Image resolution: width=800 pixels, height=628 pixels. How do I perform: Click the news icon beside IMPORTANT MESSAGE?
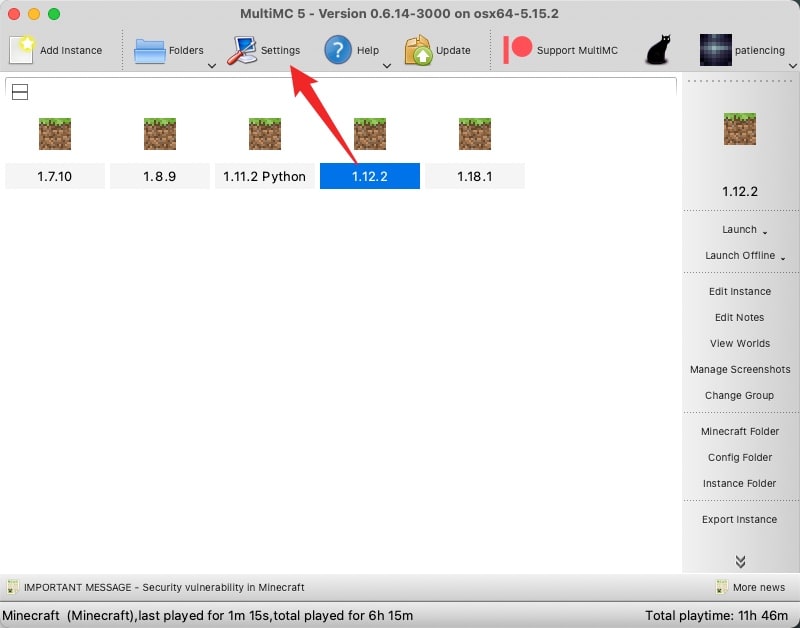(12, 587)
